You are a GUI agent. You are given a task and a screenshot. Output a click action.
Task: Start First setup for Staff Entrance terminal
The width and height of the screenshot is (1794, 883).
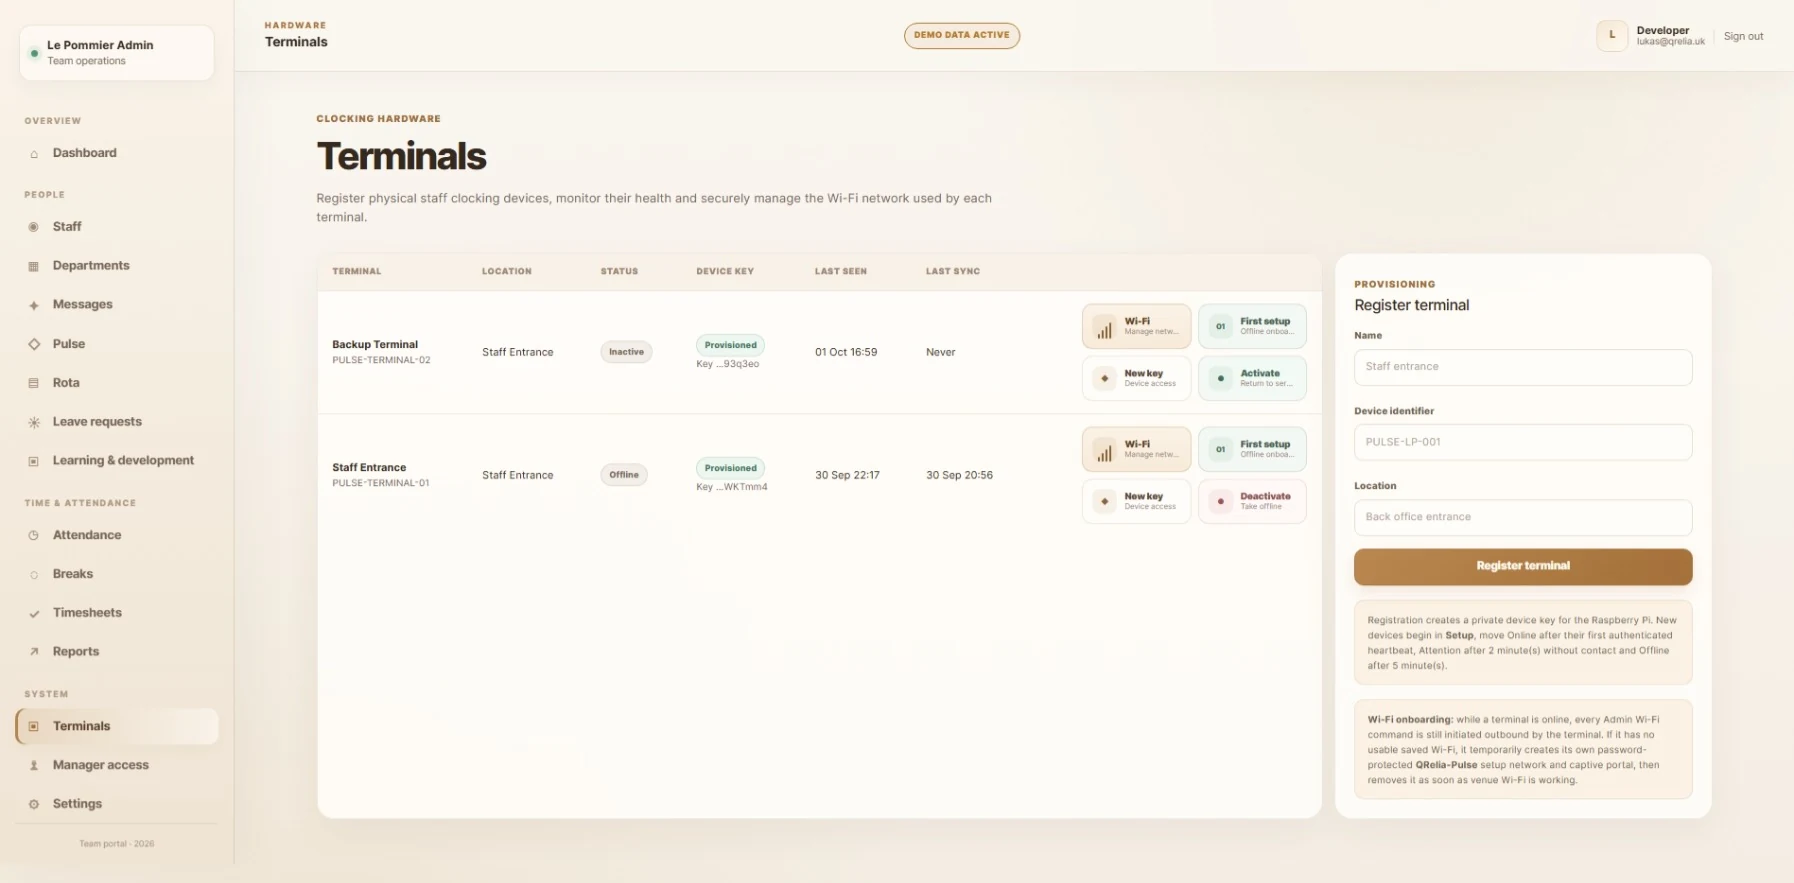coord(1252,450)
